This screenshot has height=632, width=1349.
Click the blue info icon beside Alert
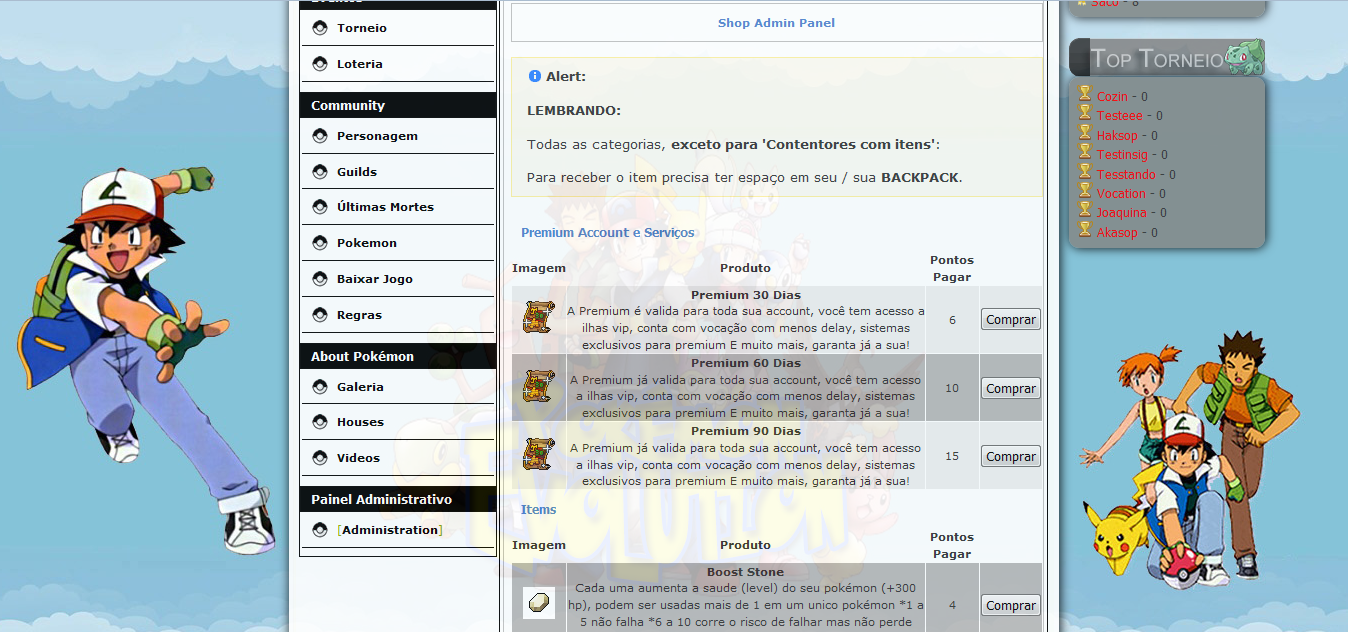tap(535, 76)
